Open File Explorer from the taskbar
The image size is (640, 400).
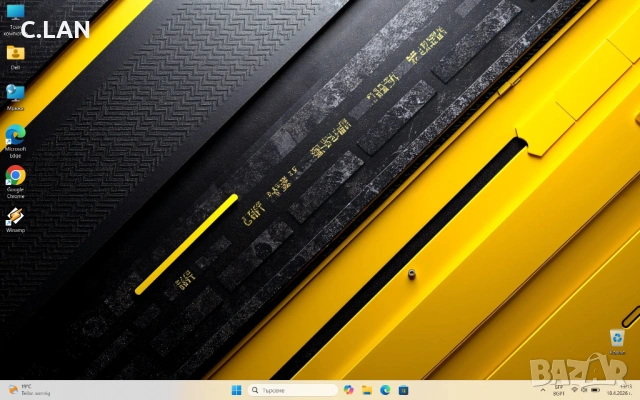coord(367,390)
